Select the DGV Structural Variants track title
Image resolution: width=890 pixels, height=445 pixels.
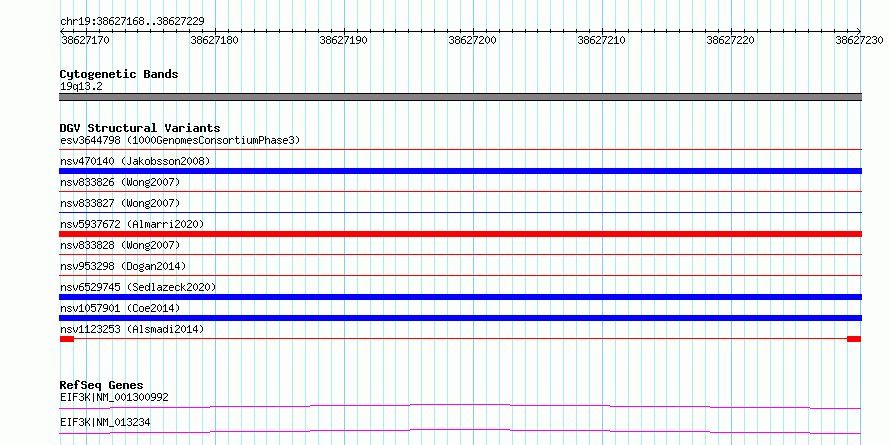coord(140,128)
